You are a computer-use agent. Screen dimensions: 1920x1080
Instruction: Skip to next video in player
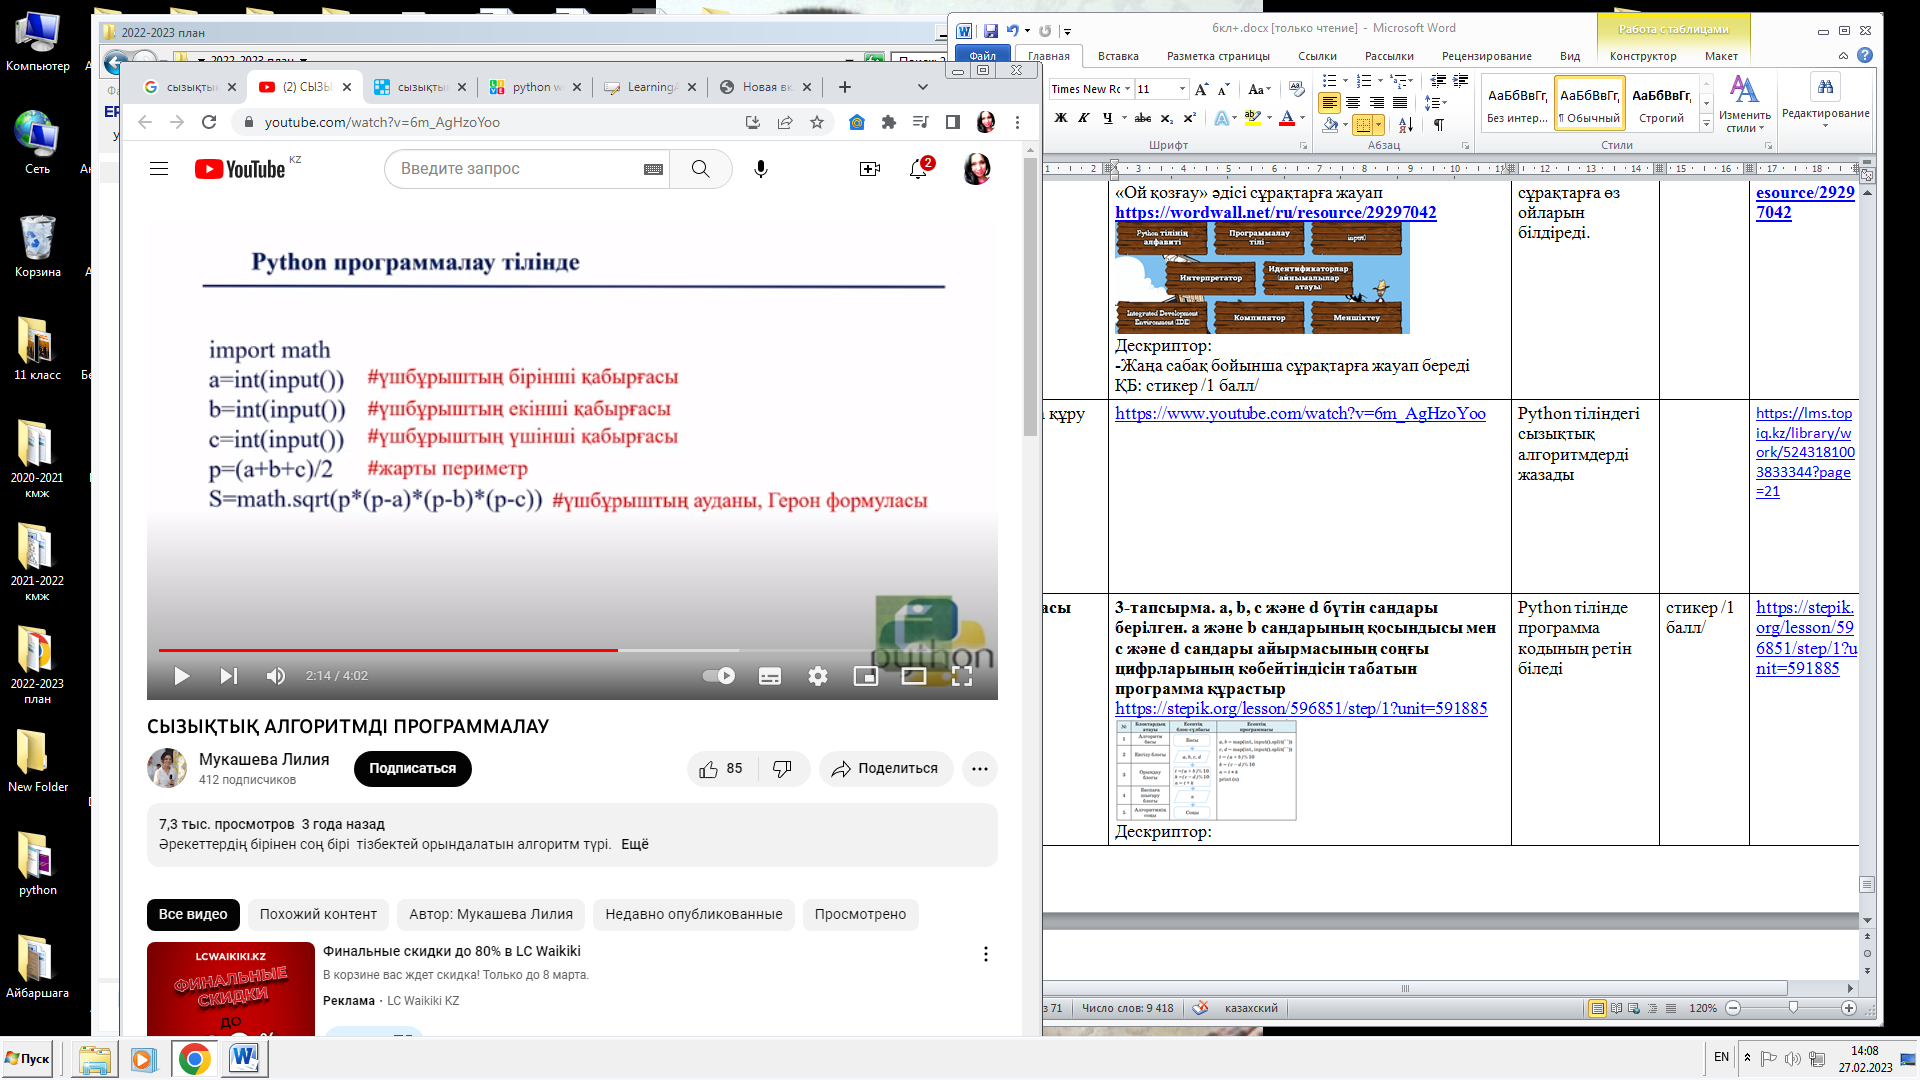tap(229, 676)
